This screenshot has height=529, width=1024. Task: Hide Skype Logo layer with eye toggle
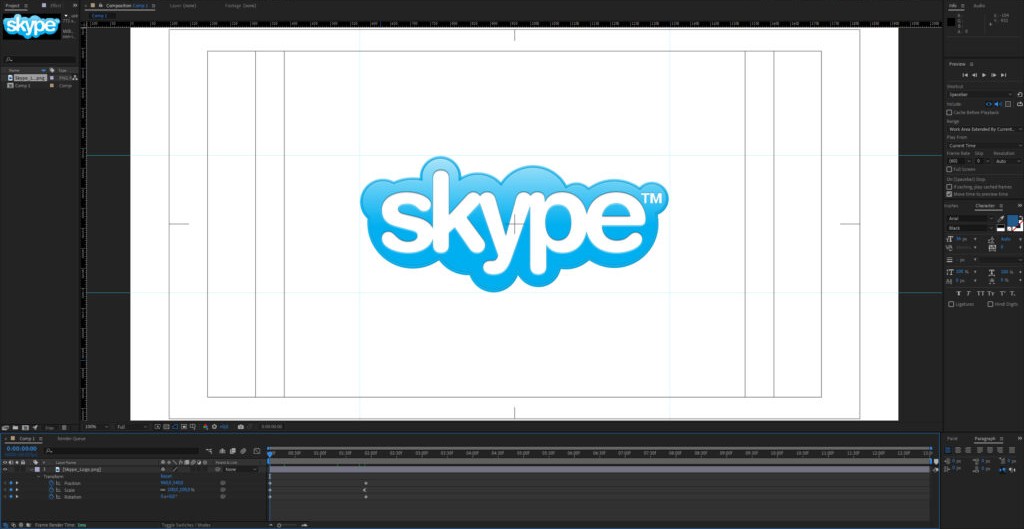pyautogui.click(x=5, y=470)
